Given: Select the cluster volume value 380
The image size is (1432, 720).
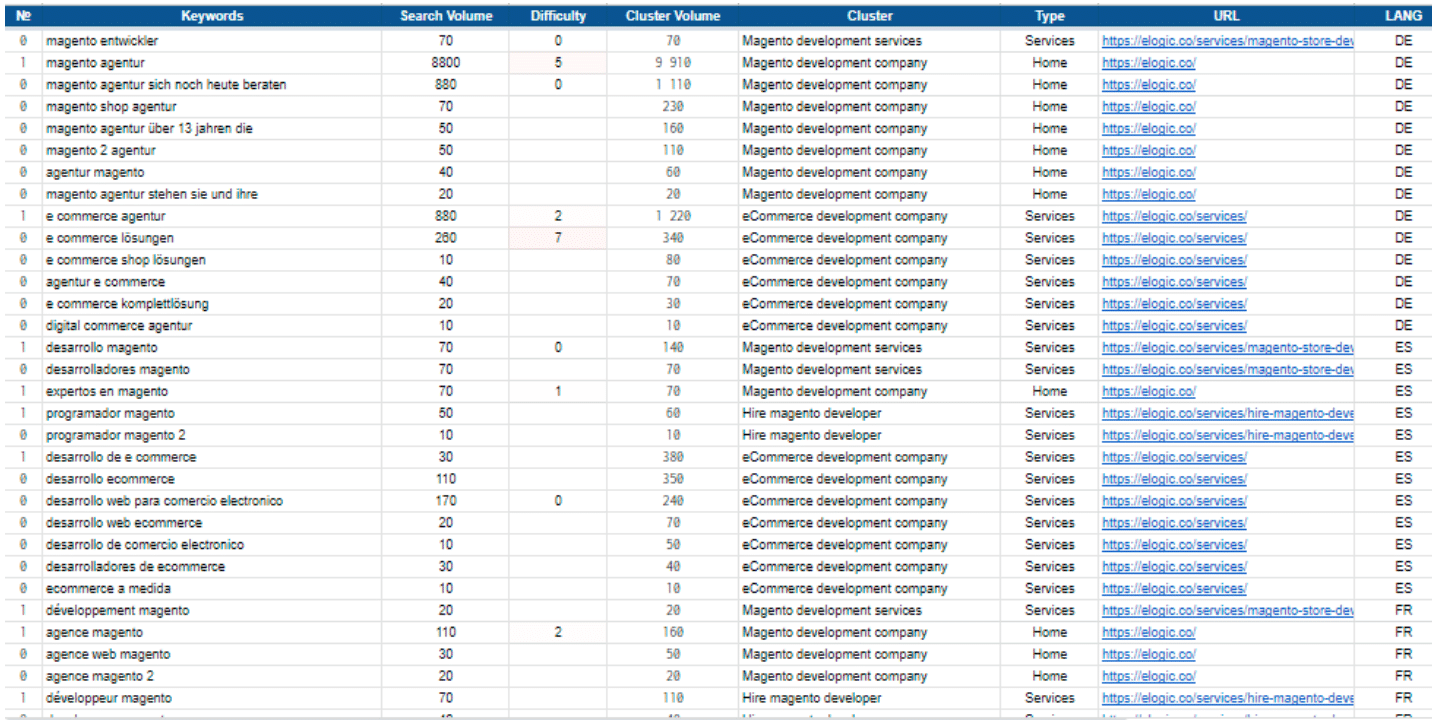Looking at the screenshot, I should pyautogui.click(x=673, y=457).
